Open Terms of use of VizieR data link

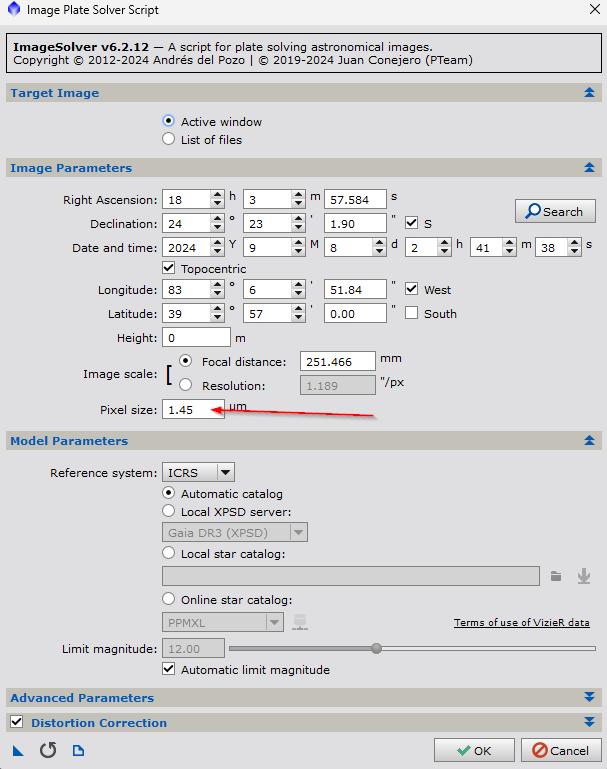click(x=521, y=623)
